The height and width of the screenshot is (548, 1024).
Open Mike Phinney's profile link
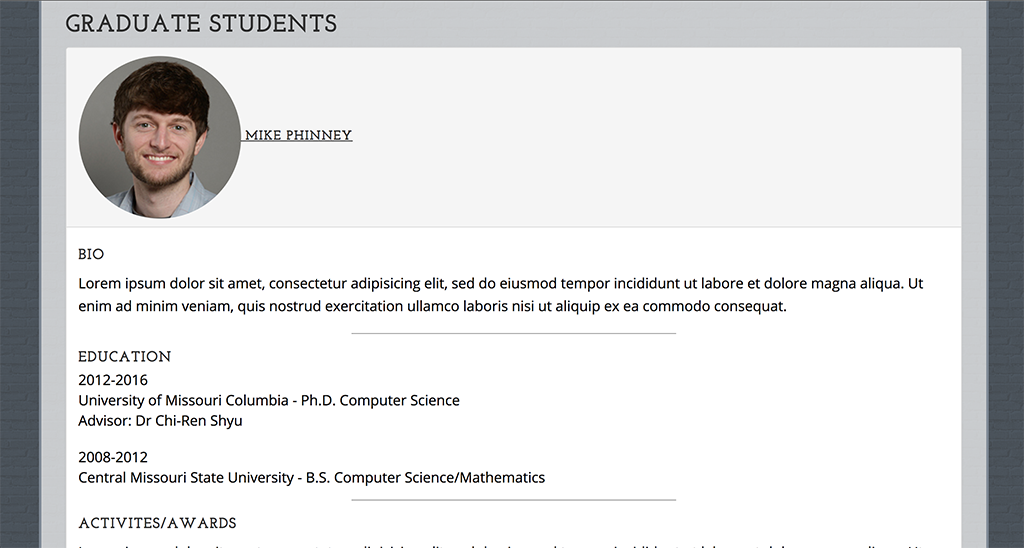point(298,135)
